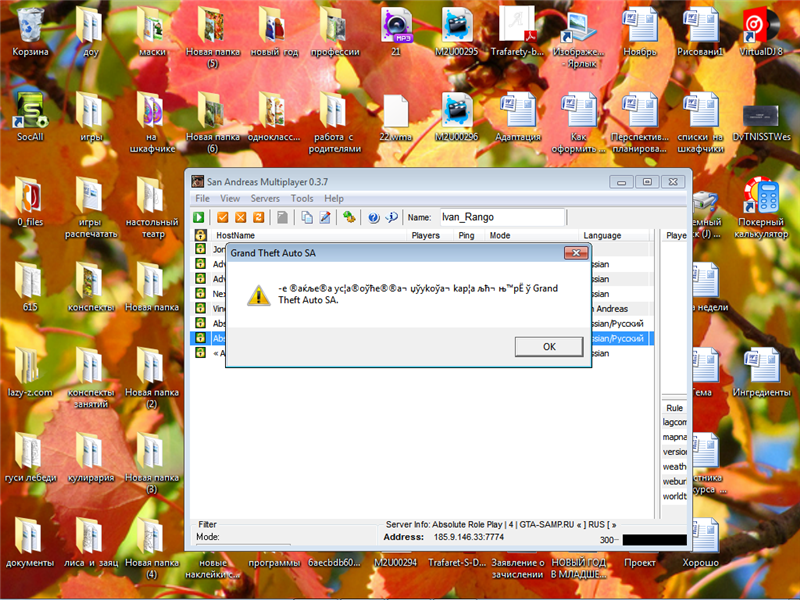Image resolution: width=800 pixels, height=600 pixels.
Task: Click the Name field containing Ivan_Rango
Action: point(502,217)
